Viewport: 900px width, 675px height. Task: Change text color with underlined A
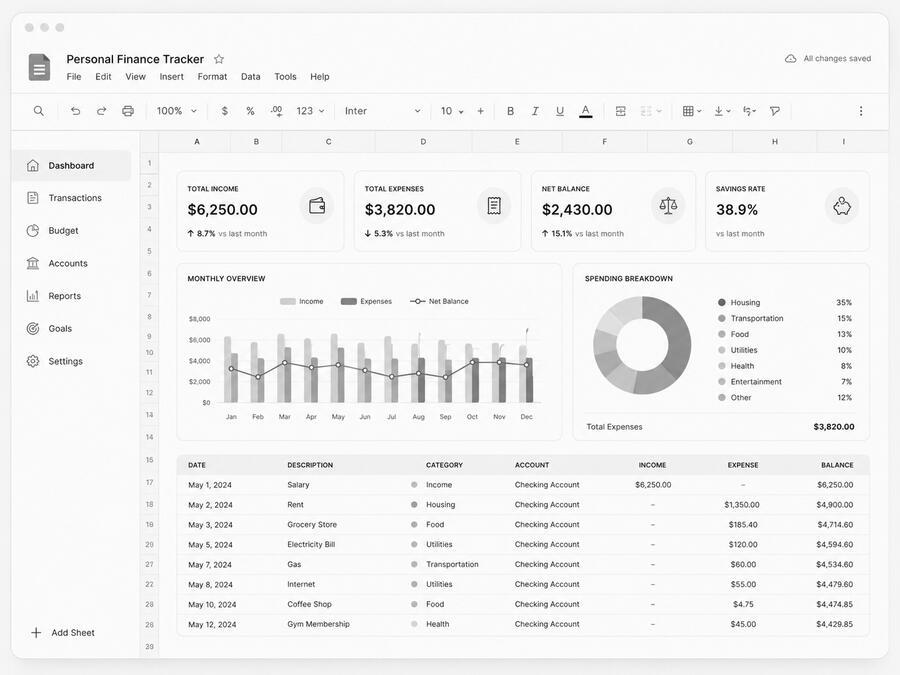(x=585, y=111)
